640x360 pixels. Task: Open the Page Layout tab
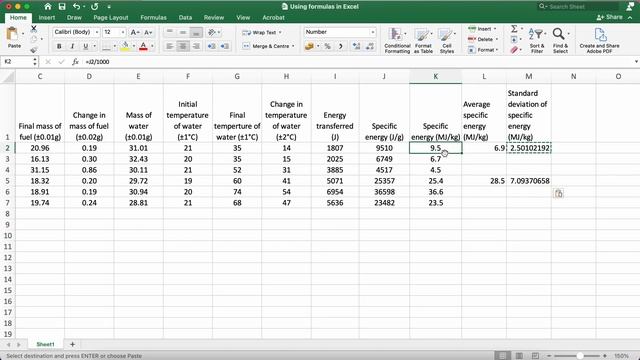pyautogui.click(x=111, y=18)
